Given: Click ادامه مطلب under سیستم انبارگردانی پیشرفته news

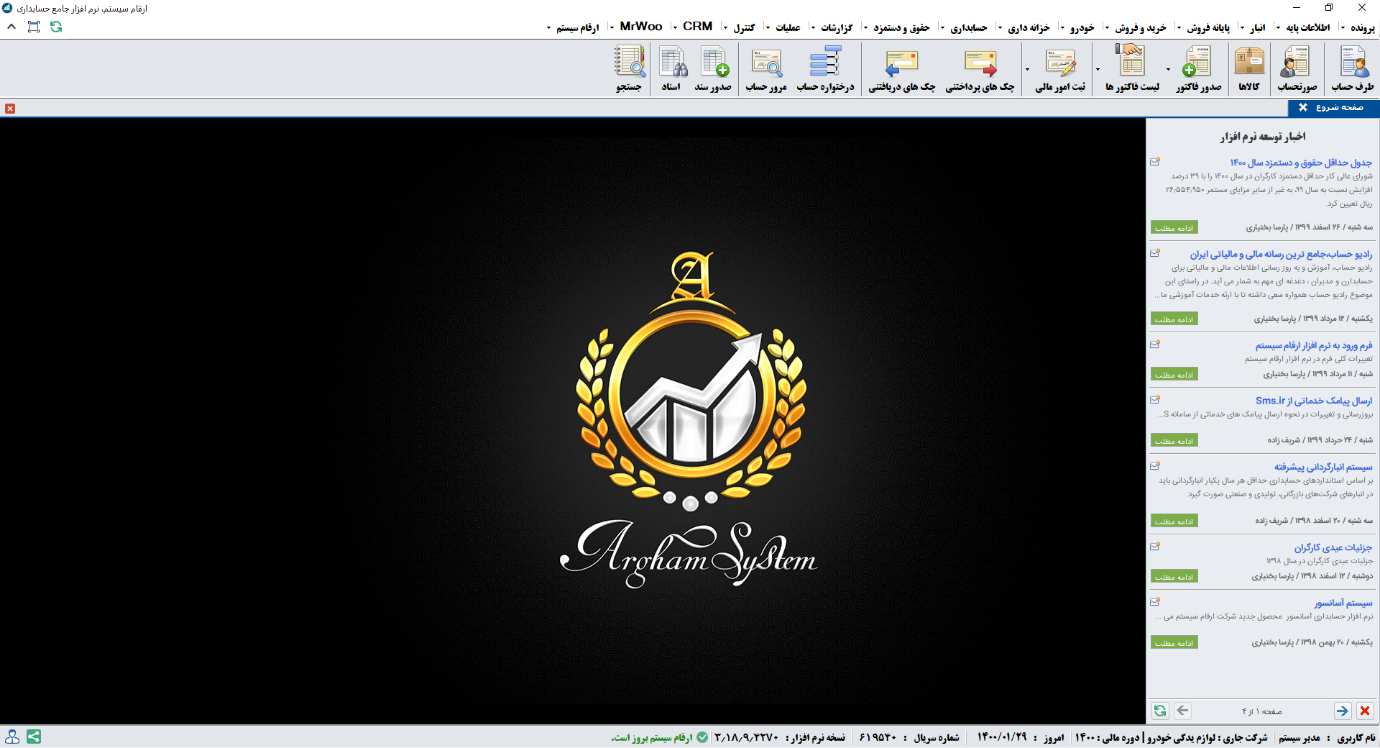Looking at the screenshot, I should (1174, 521).
